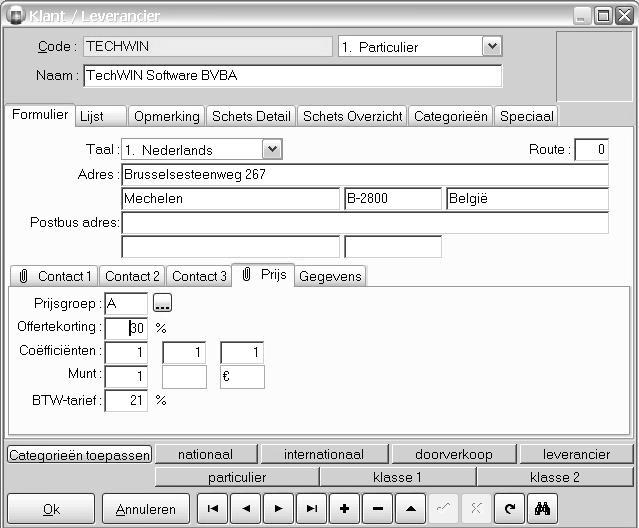Click the BTW-tarief field

tap(126, 400)
